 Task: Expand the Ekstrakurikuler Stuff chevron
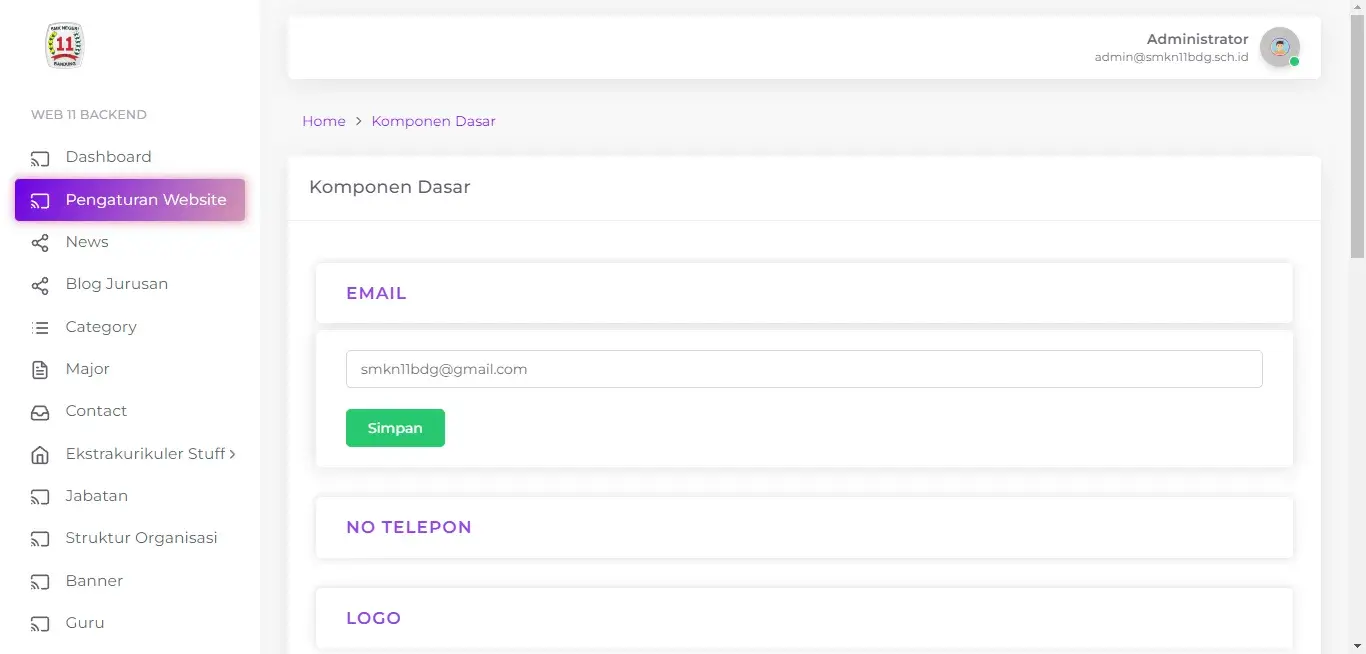pyautogui.click(x=233, y=454)
